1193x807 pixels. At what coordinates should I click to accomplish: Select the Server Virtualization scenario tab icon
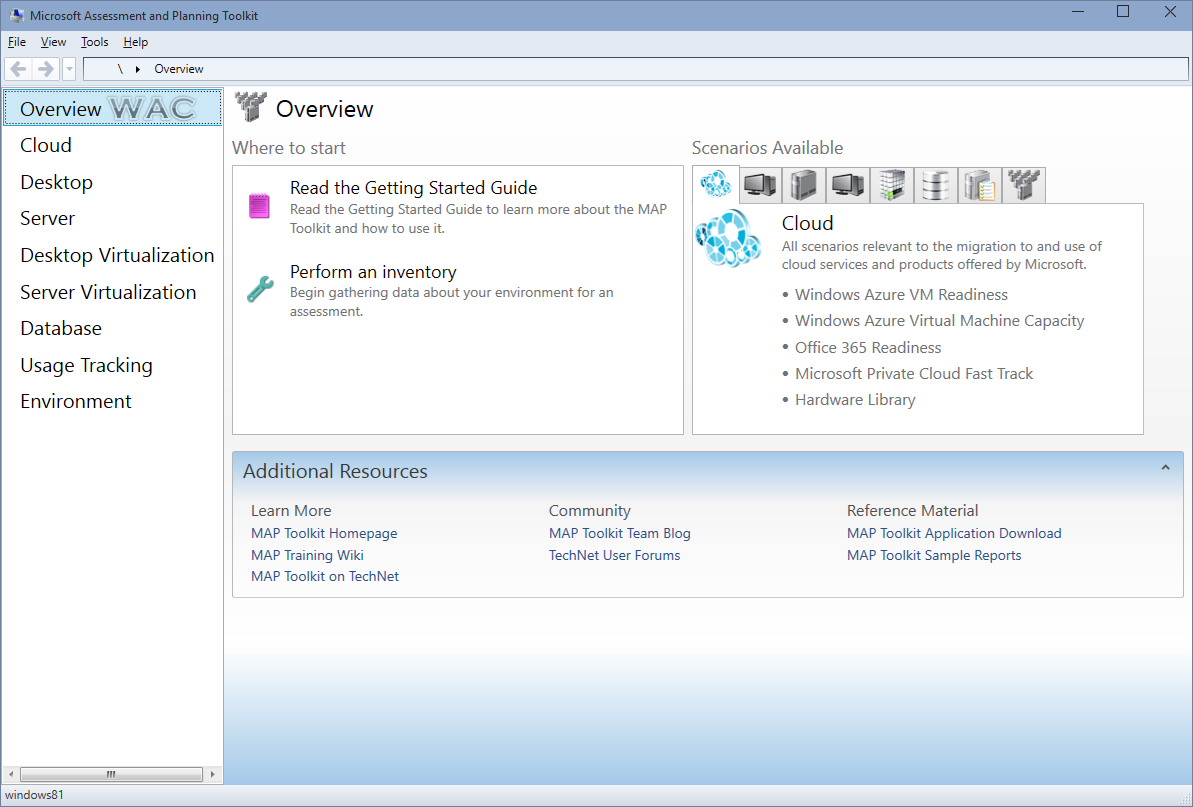tap(892, 185)
